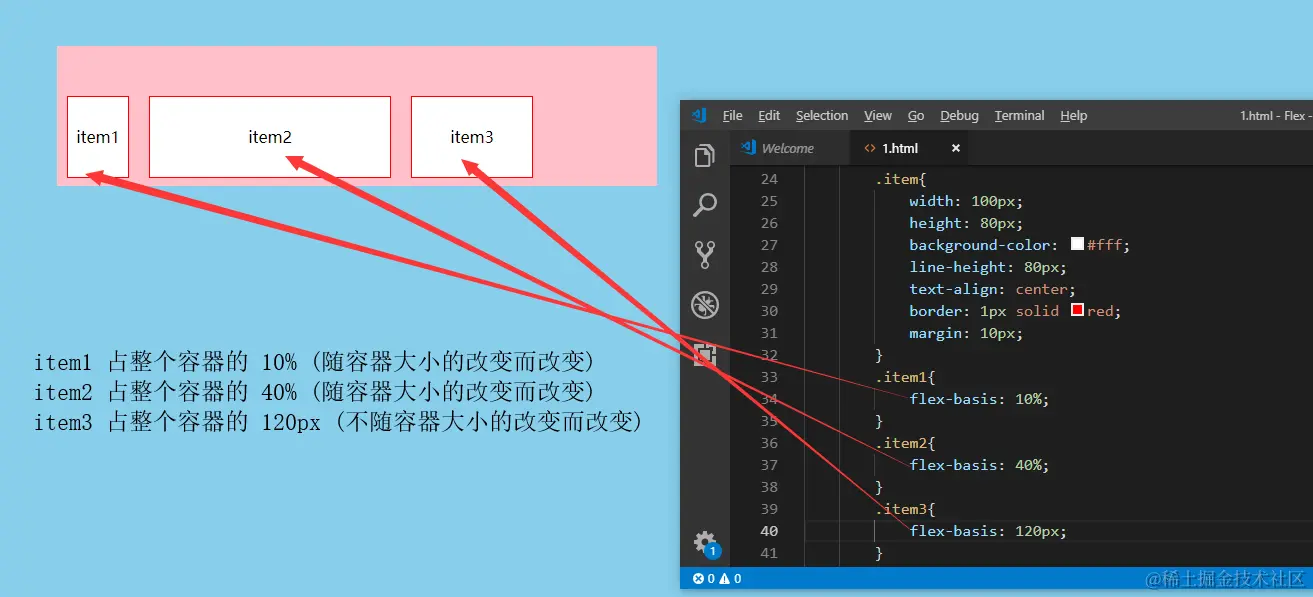
Task: Open the Manage gear menu
Action: click(705, 543)
